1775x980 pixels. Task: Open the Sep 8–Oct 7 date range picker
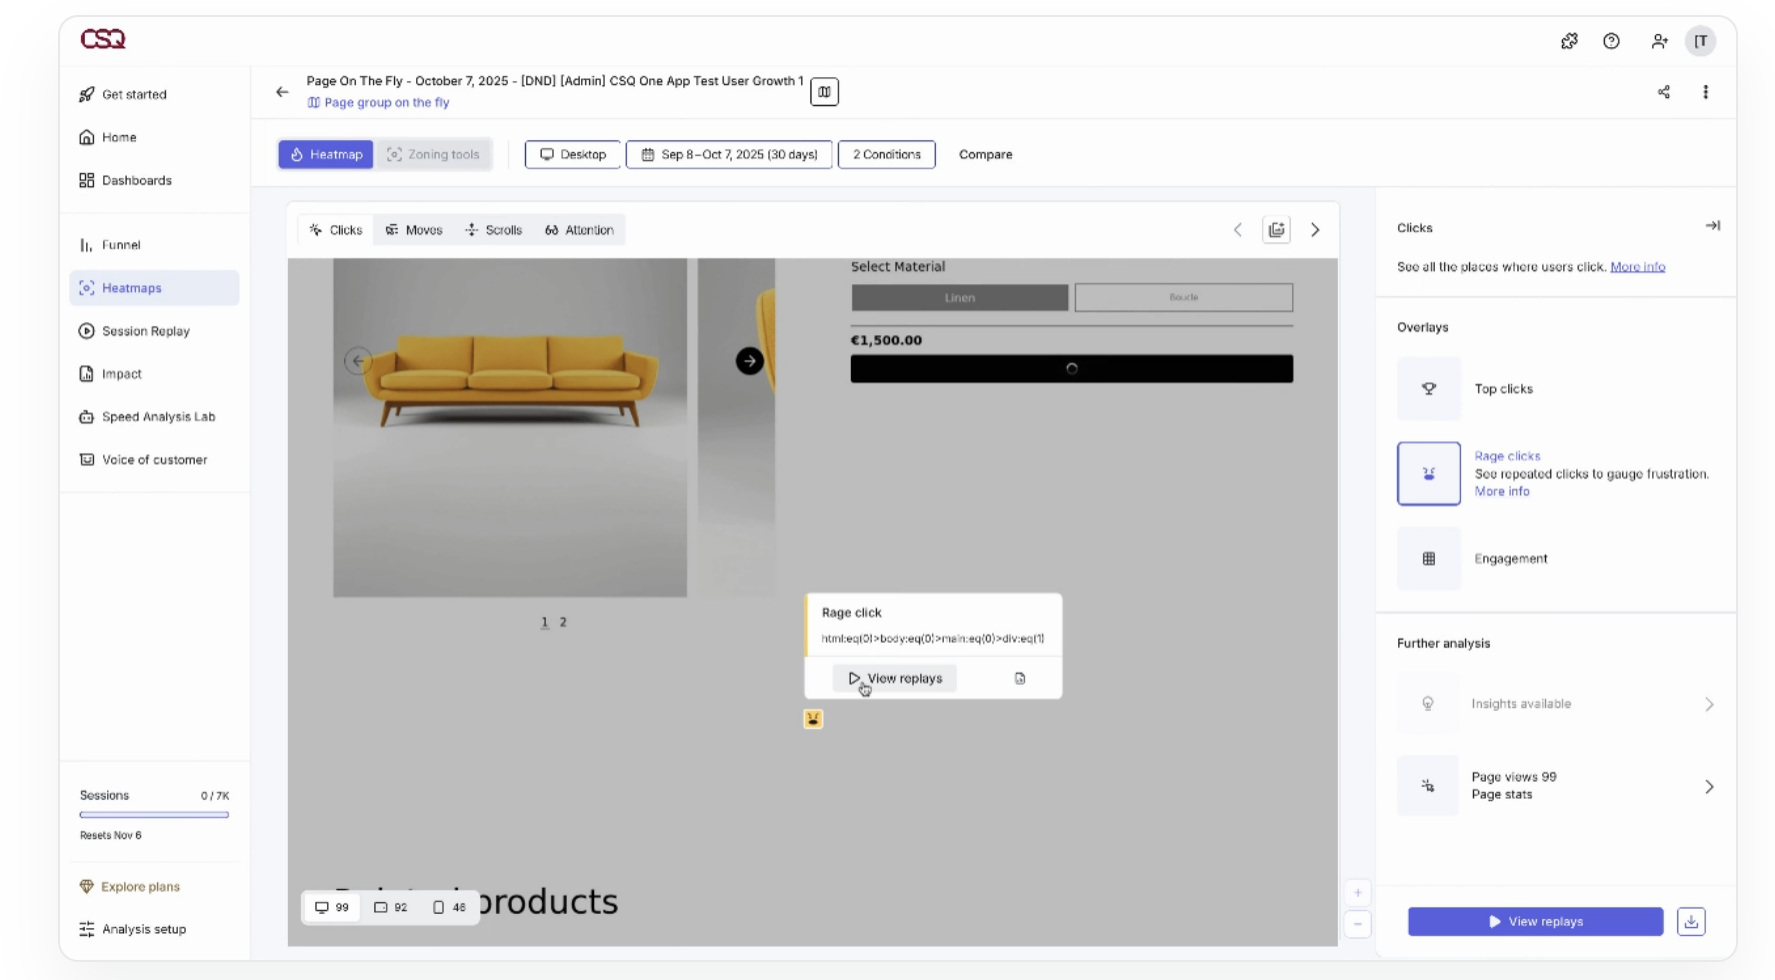coord(729,154)
